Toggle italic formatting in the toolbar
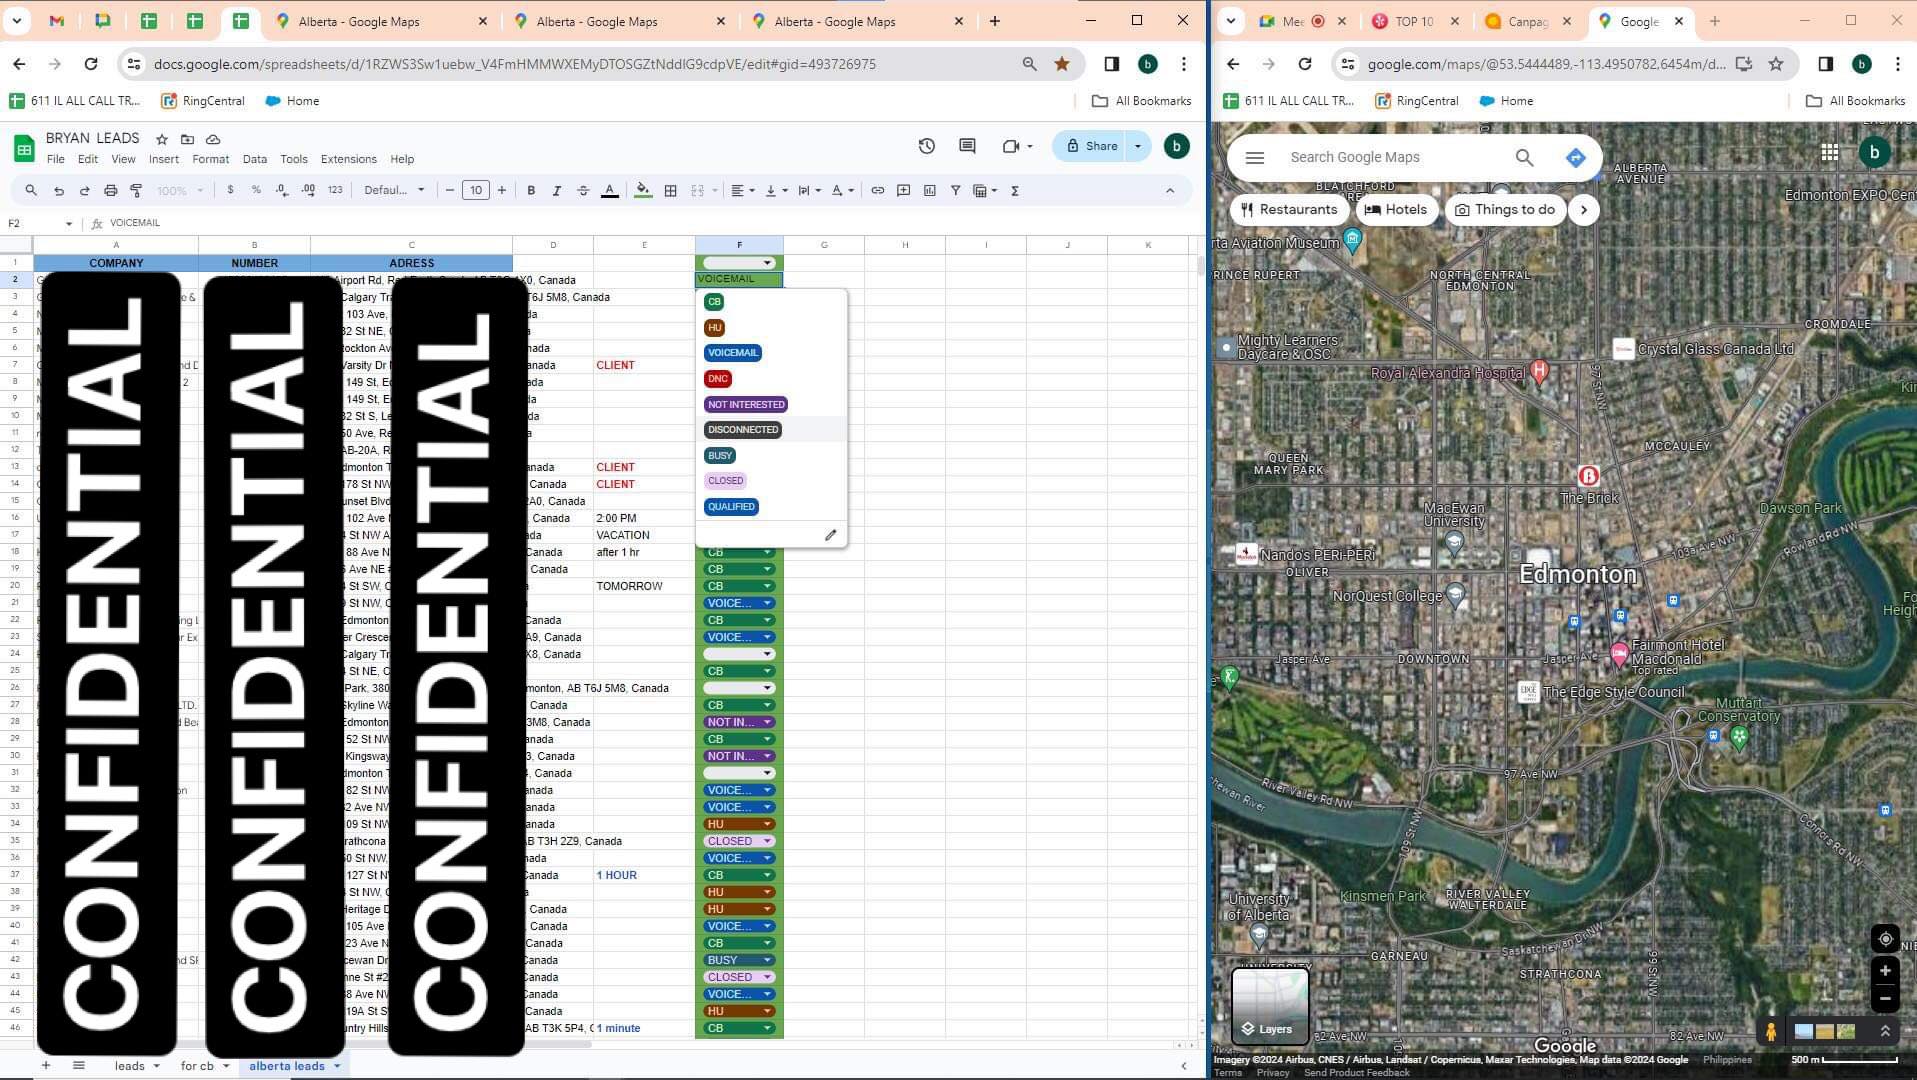Viewport: 1917px width, 1080px height. [x=557, y=190]
